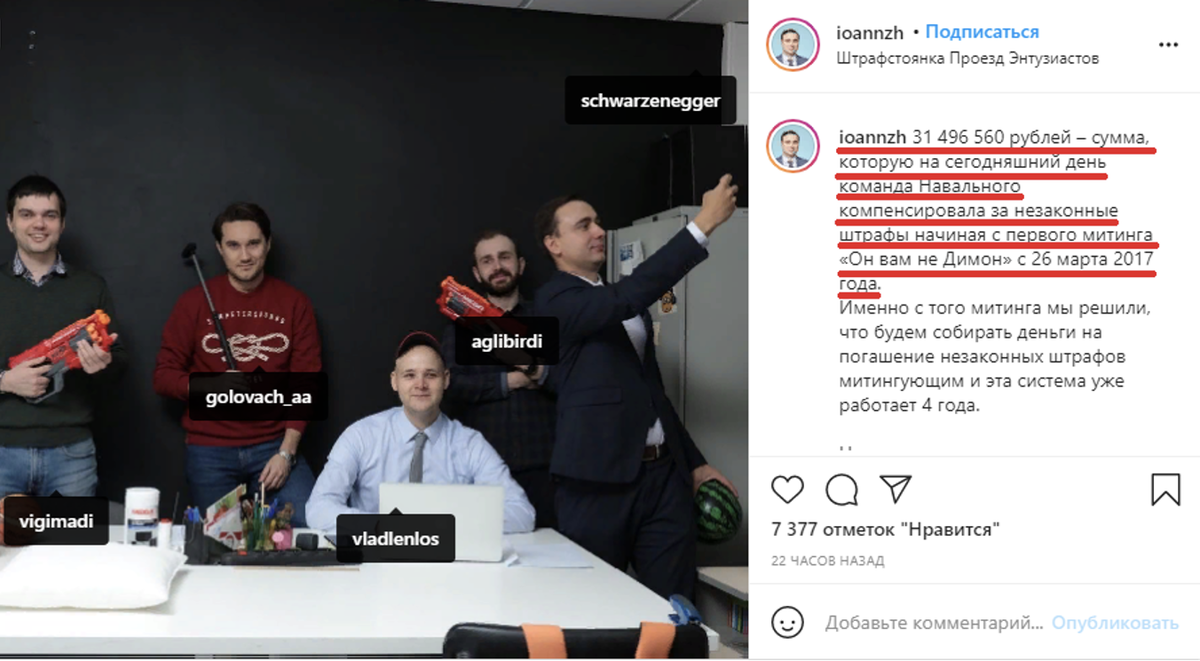This screenshot has height=661, width=1200.
Task: Post comment with Опубликовать button
Action: (x=1115, y=623)
